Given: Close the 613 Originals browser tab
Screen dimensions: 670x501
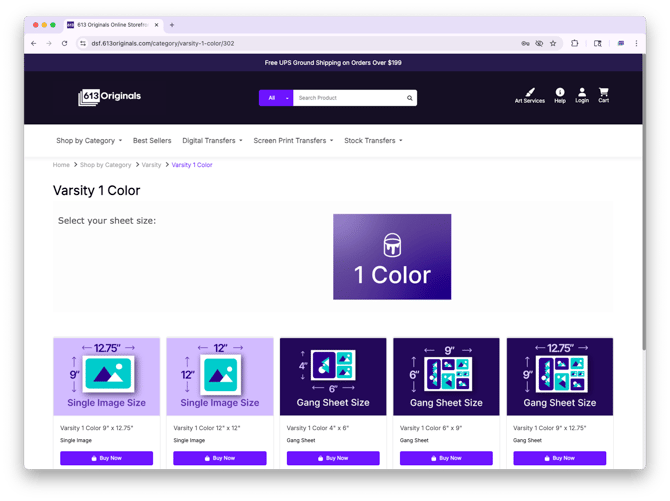Looking at the screenshot, I should [x=156, y=25].
